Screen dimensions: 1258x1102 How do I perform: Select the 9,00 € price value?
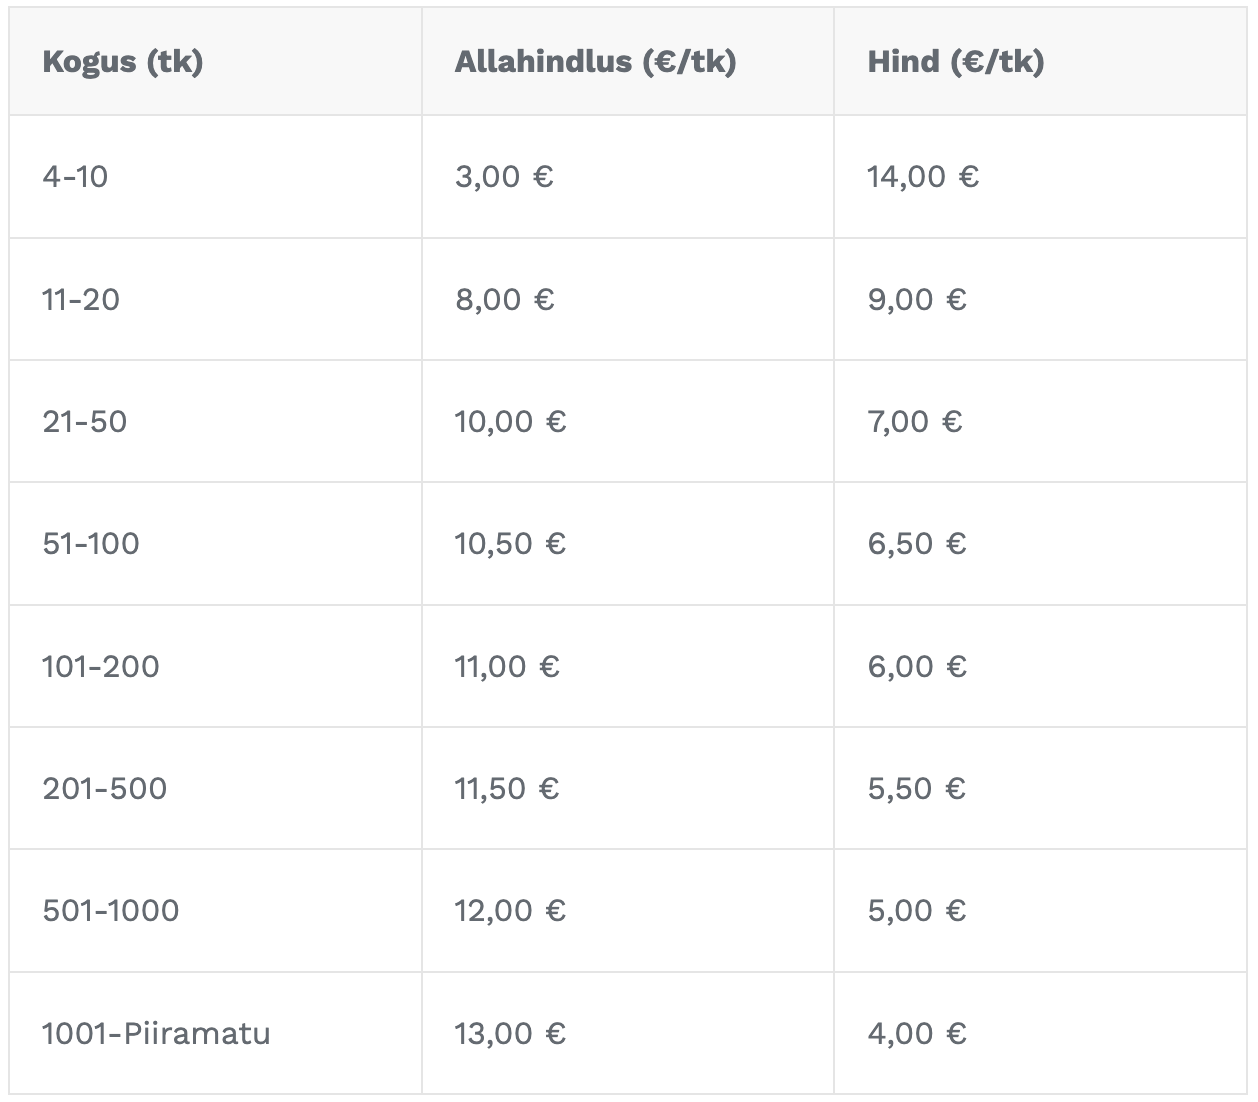pyautogui.click(x=917, y=299)
